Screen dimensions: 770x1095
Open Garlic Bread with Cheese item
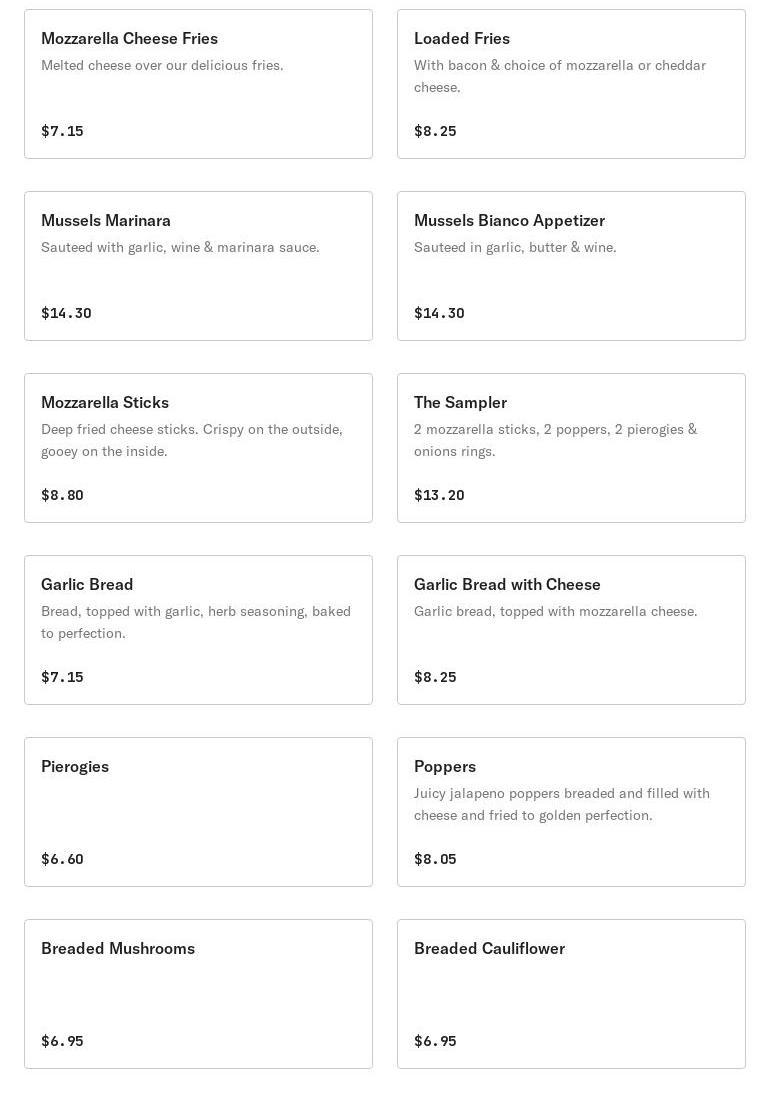(571, 630)
